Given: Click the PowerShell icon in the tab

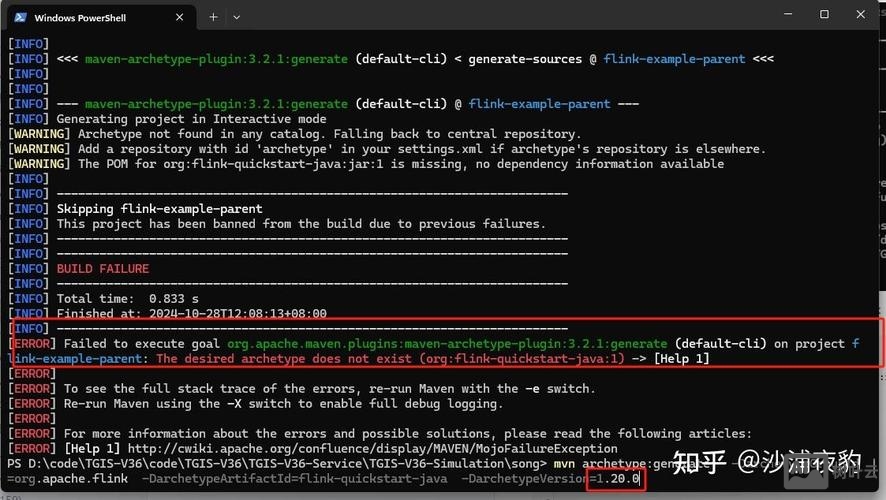Looking at the screenshot, I should click(20, 17).
